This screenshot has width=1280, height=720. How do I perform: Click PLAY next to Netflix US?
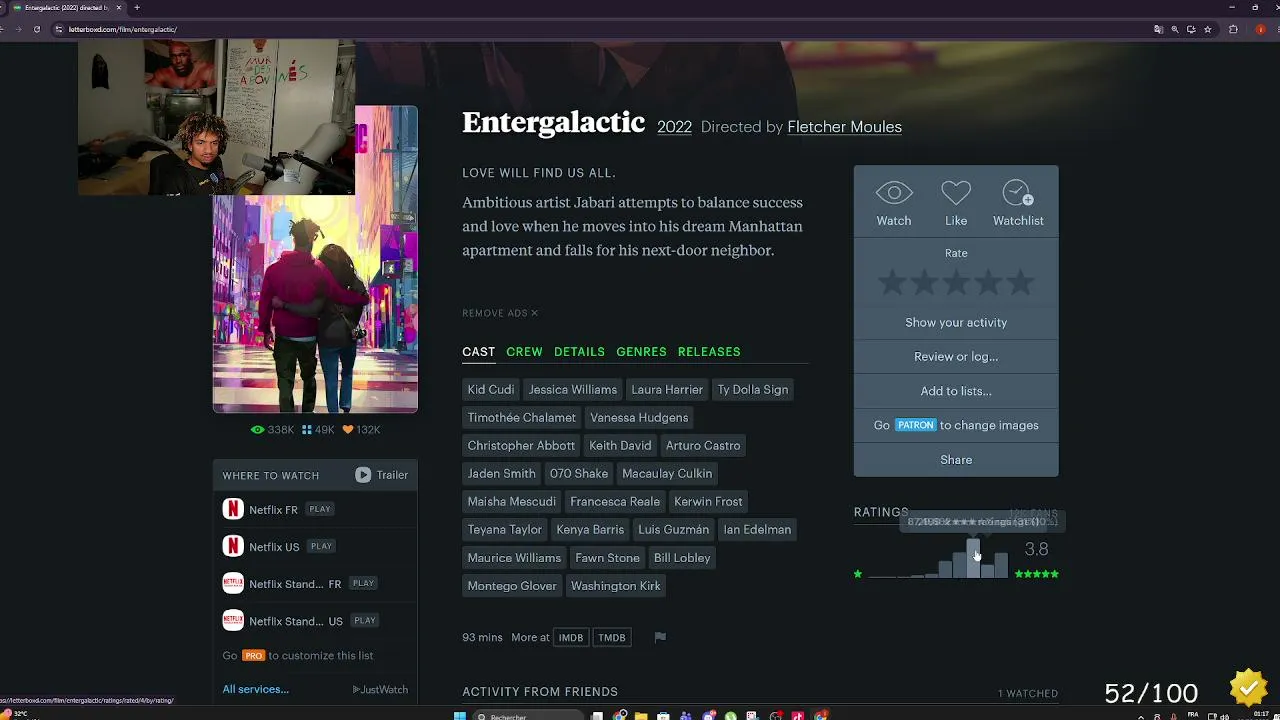click(321, 546)
